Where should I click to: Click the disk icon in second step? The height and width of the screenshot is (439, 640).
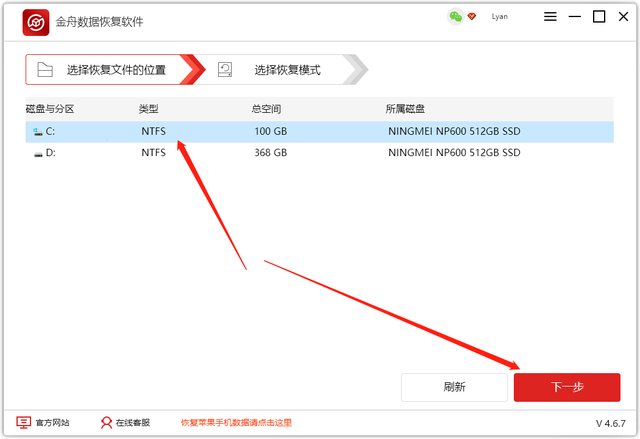pos(225,70)
